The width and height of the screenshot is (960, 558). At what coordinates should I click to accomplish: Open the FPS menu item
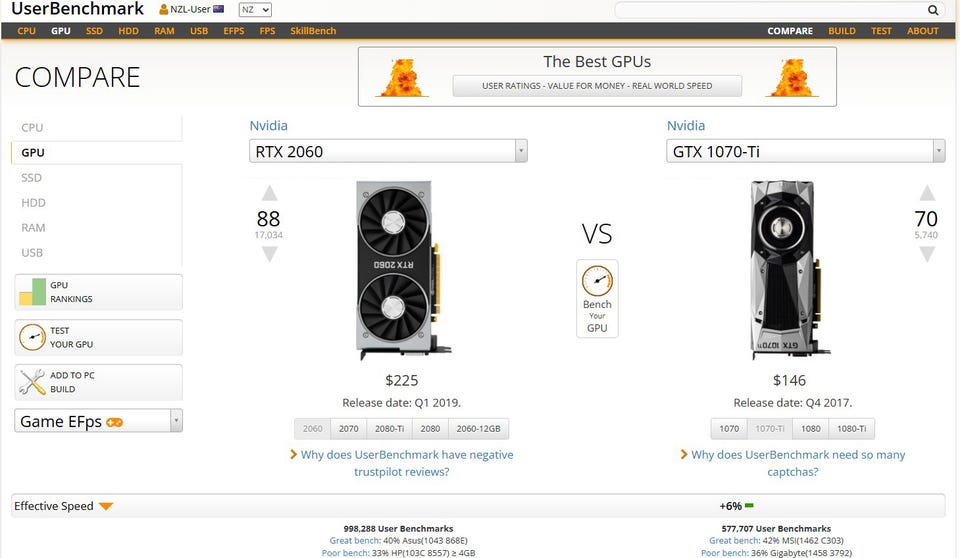coord(268,31)
